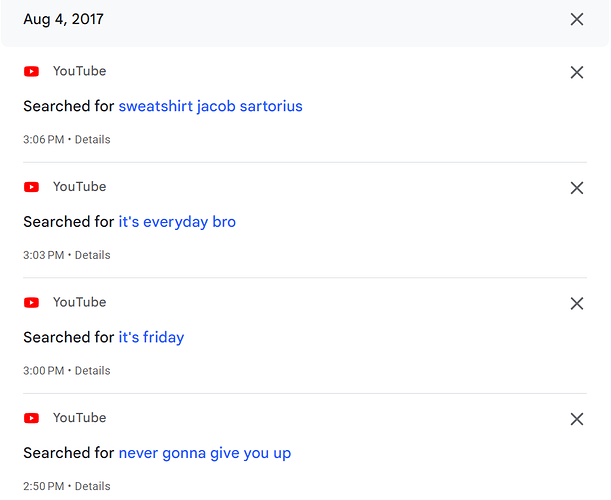Click YouTube icon above never gonna give you up
Viewport: 611px width, 500px height.
click(x=31, y=418)
